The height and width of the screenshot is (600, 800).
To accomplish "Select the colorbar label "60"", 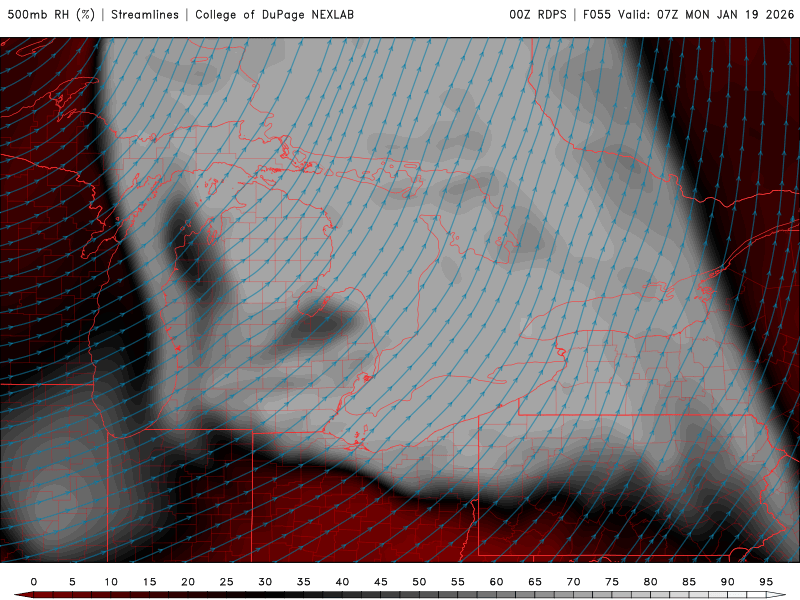I will point(496,582).
